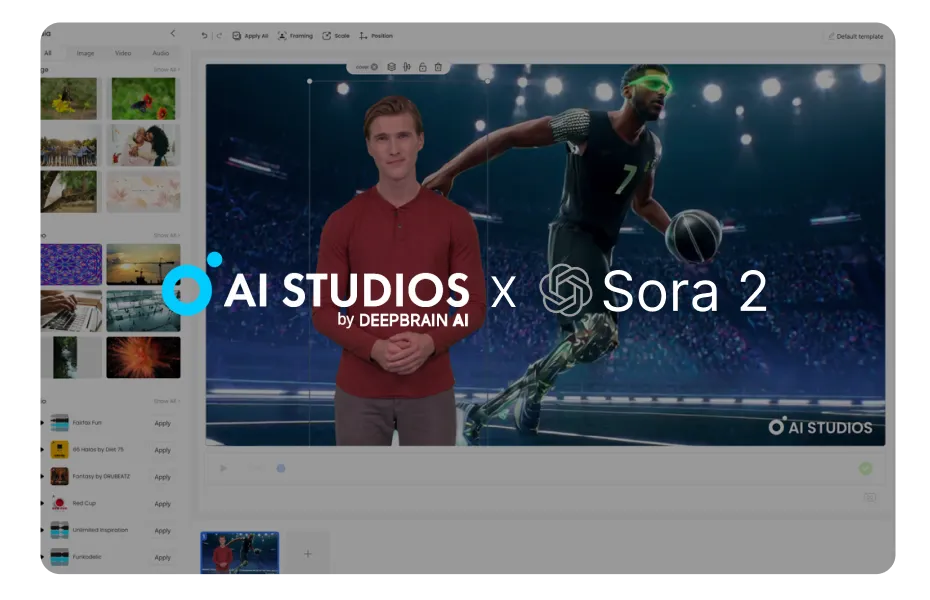Switch to the All media tab

(x=48, y=53)
